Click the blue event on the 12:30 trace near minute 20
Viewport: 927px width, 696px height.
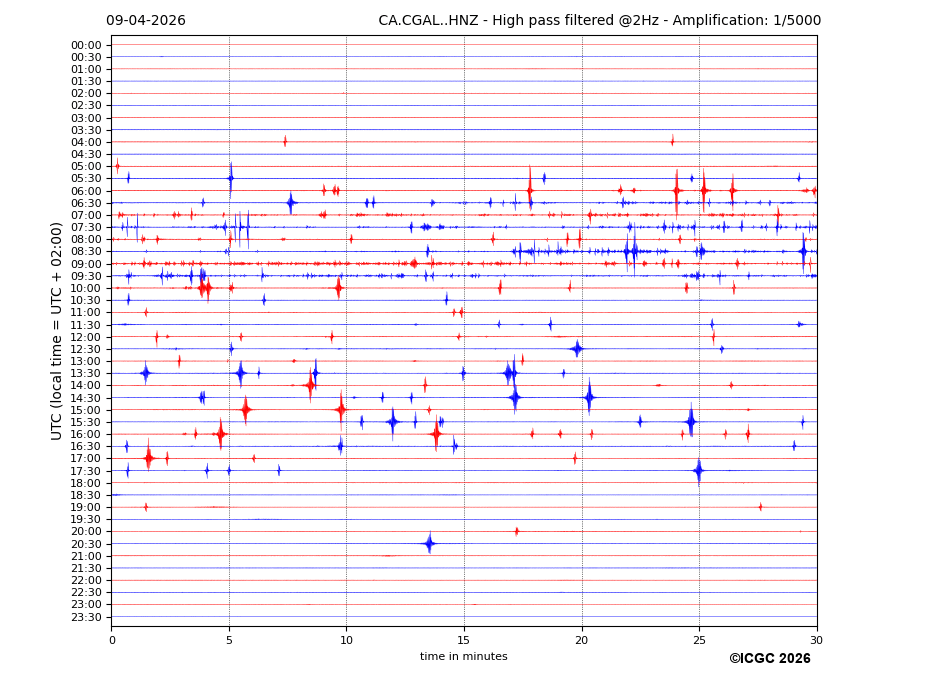pyautogui.click(x=577, y=349)
